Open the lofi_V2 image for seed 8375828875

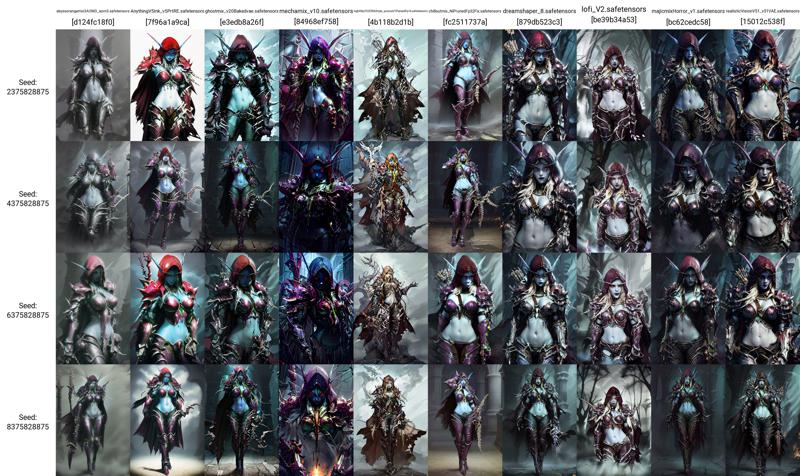click(613, 420)
